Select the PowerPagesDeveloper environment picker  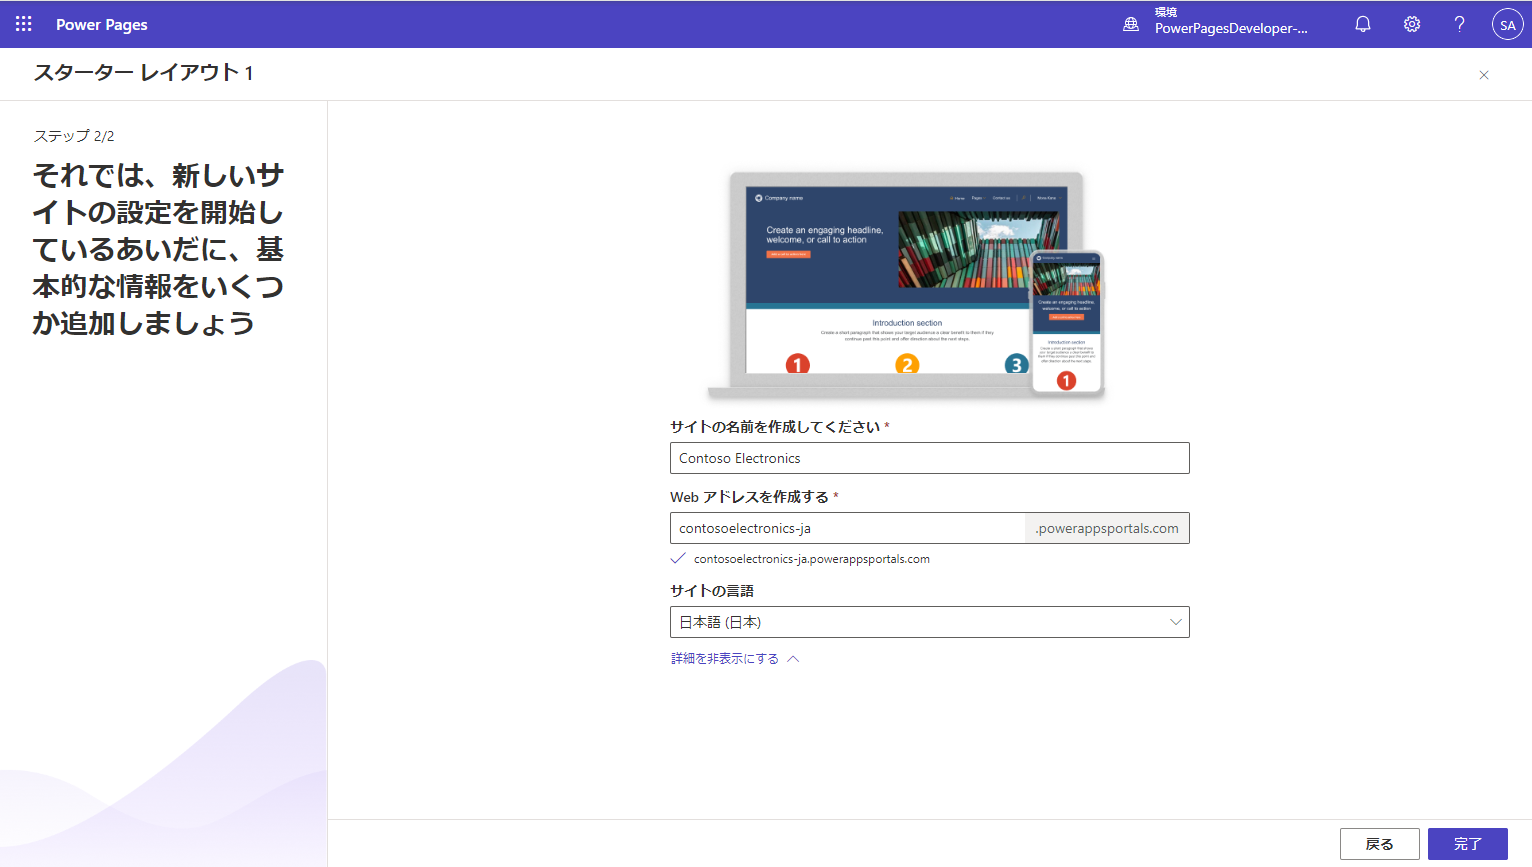(1231, 21)
